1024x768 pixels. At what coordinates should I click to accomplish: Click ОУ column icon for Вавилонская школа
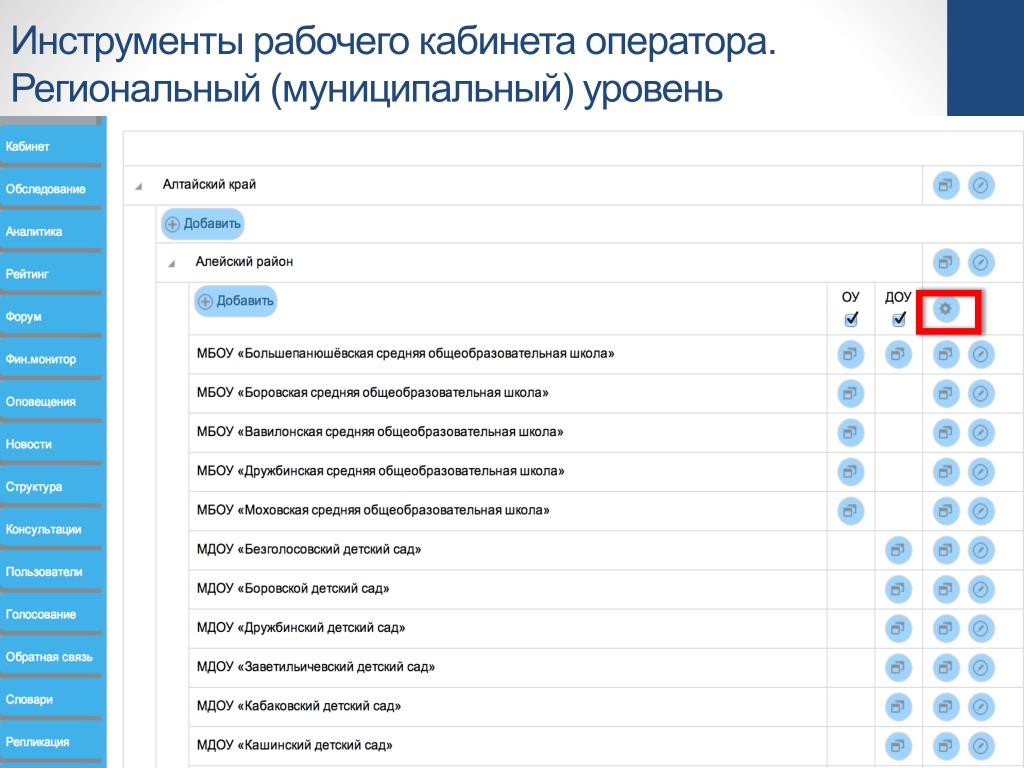click(850, 432)
